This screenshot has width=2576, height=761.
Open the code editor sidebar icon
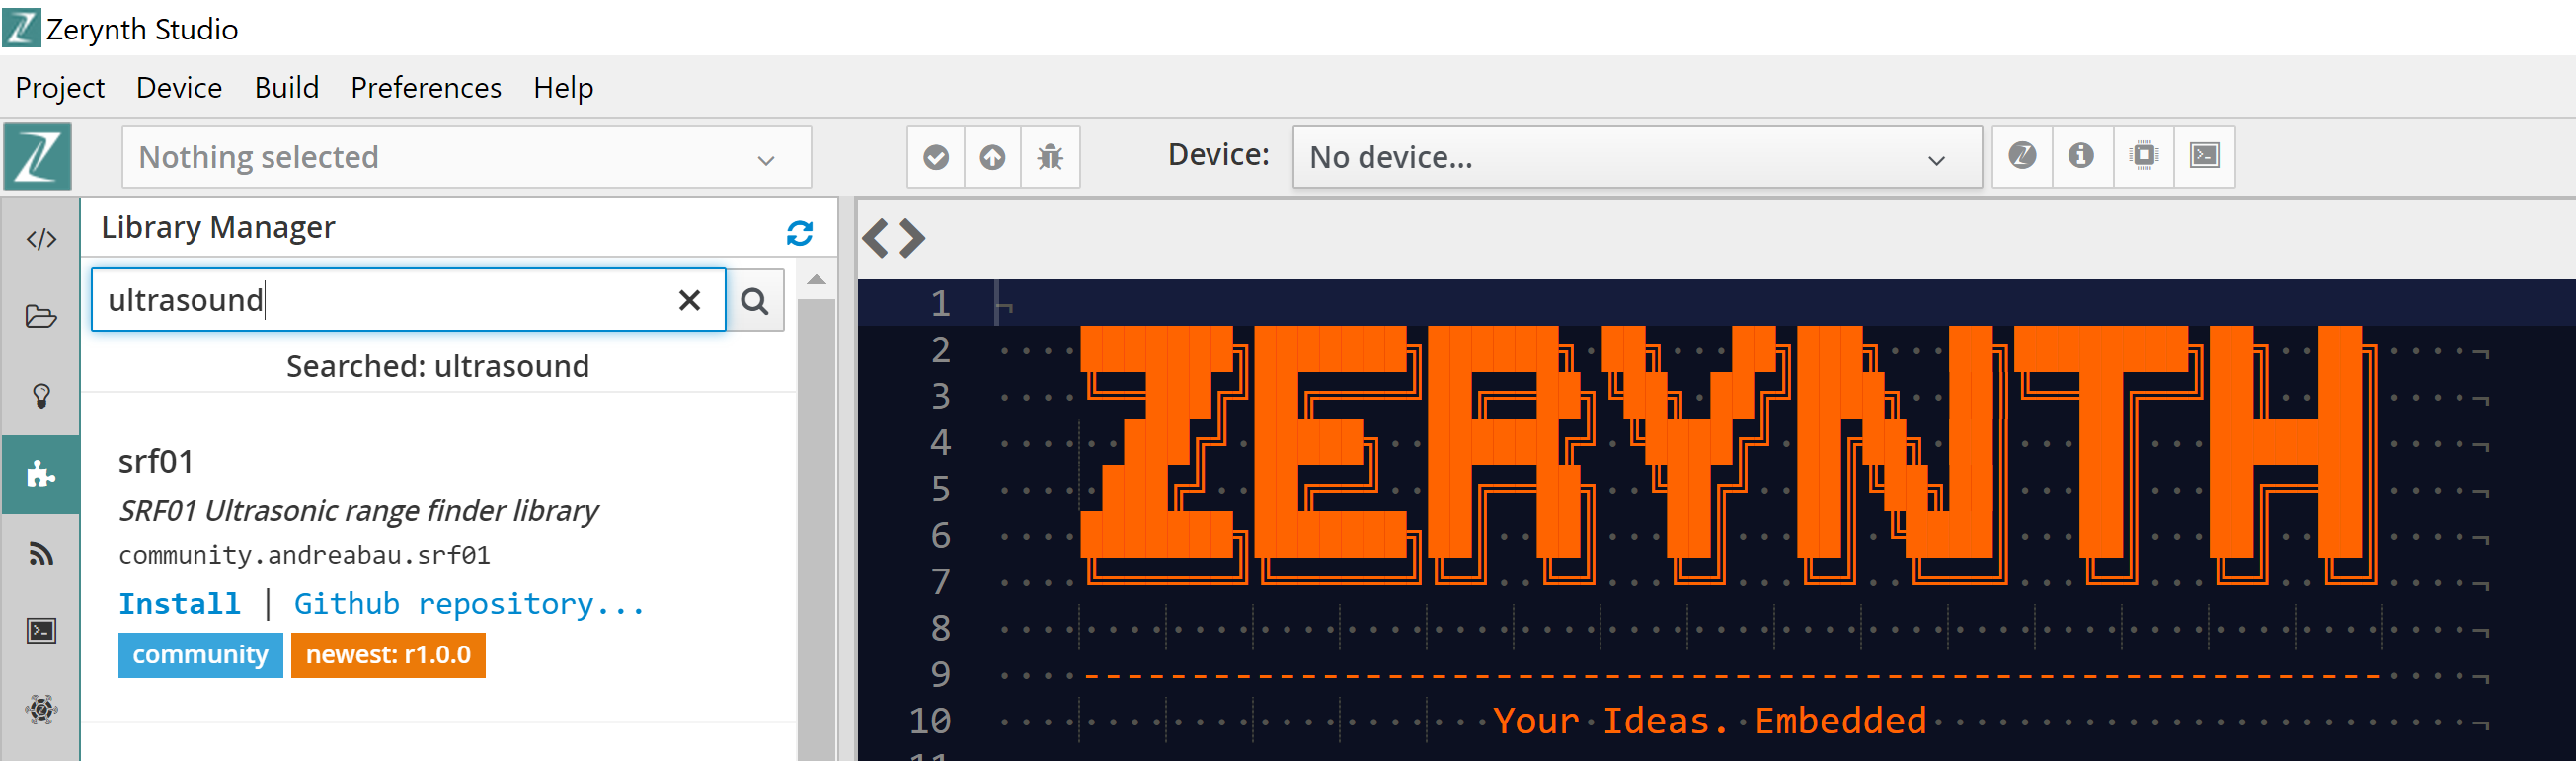tap(41, 239)
